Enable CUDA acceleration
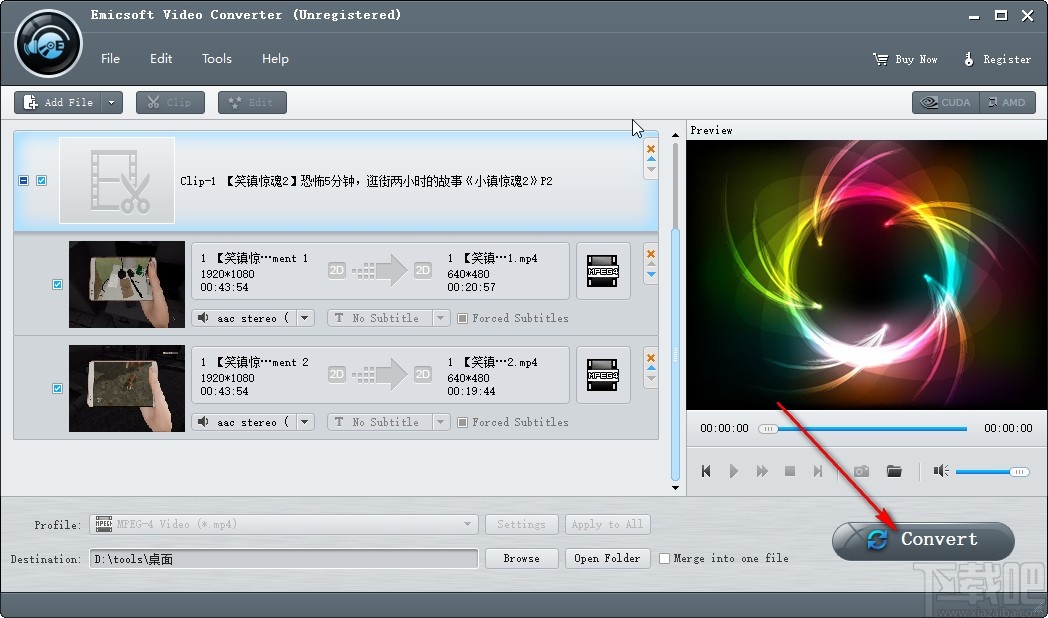 click(946, 102)
